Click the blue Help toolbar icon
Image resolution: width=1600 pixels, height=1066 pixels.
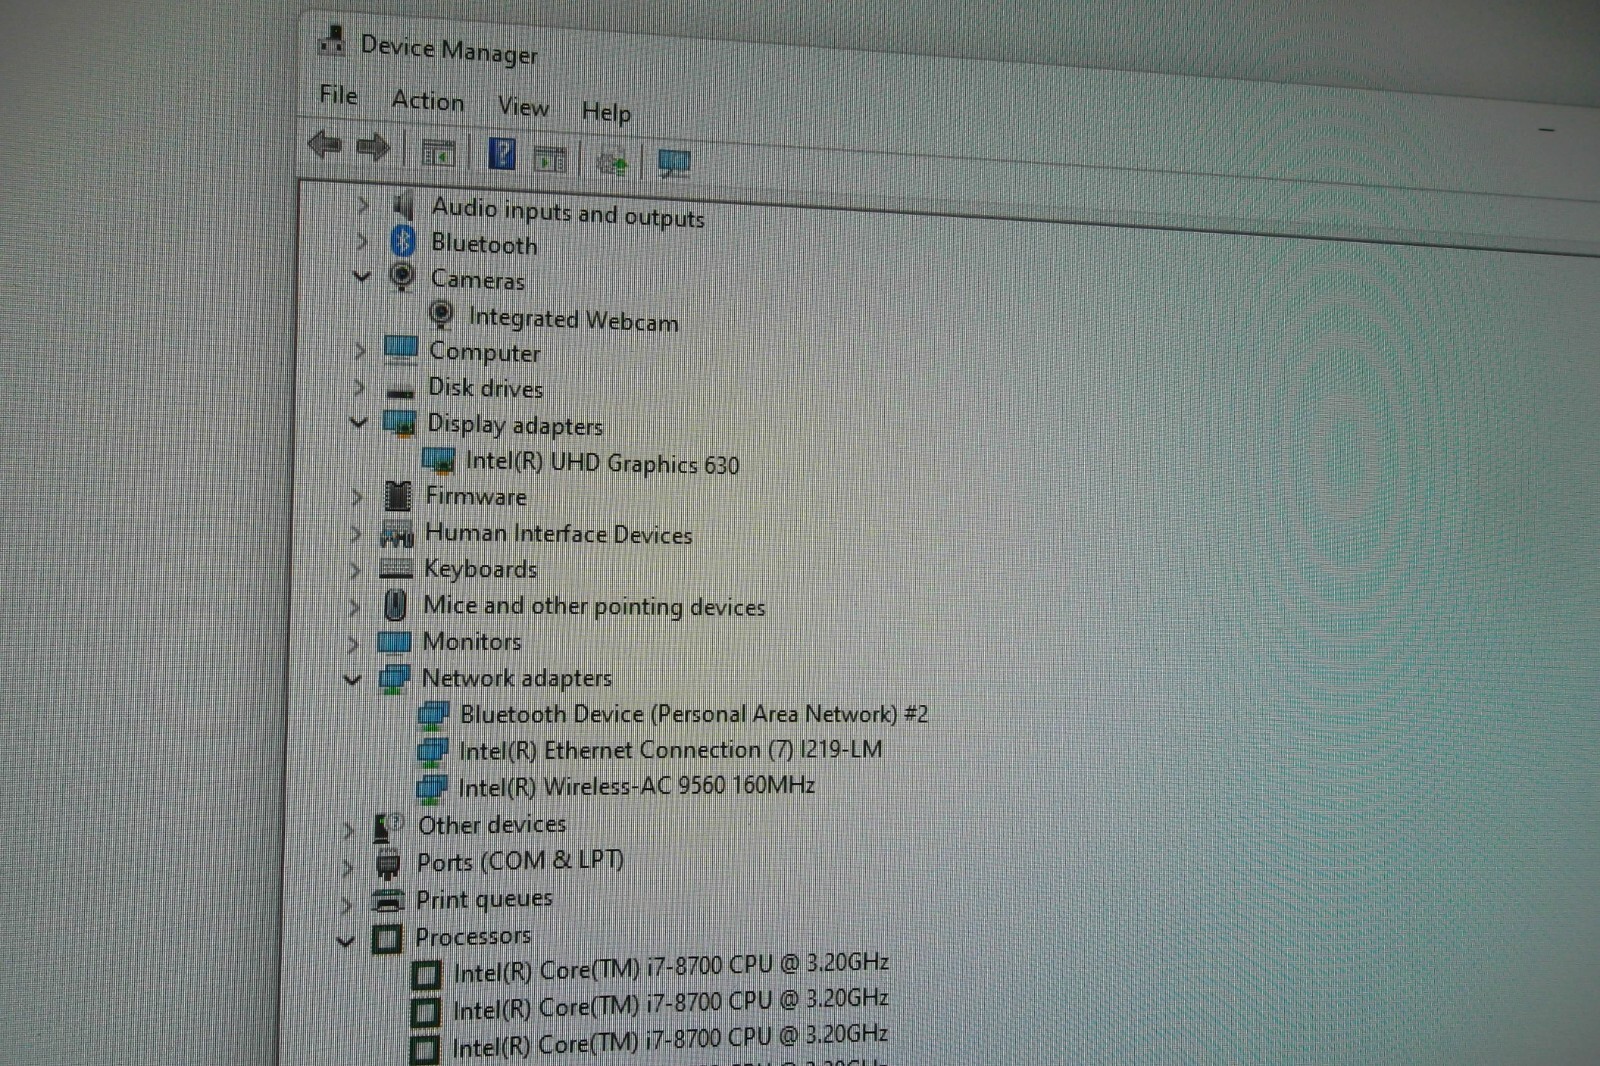(x=502, y=154)
